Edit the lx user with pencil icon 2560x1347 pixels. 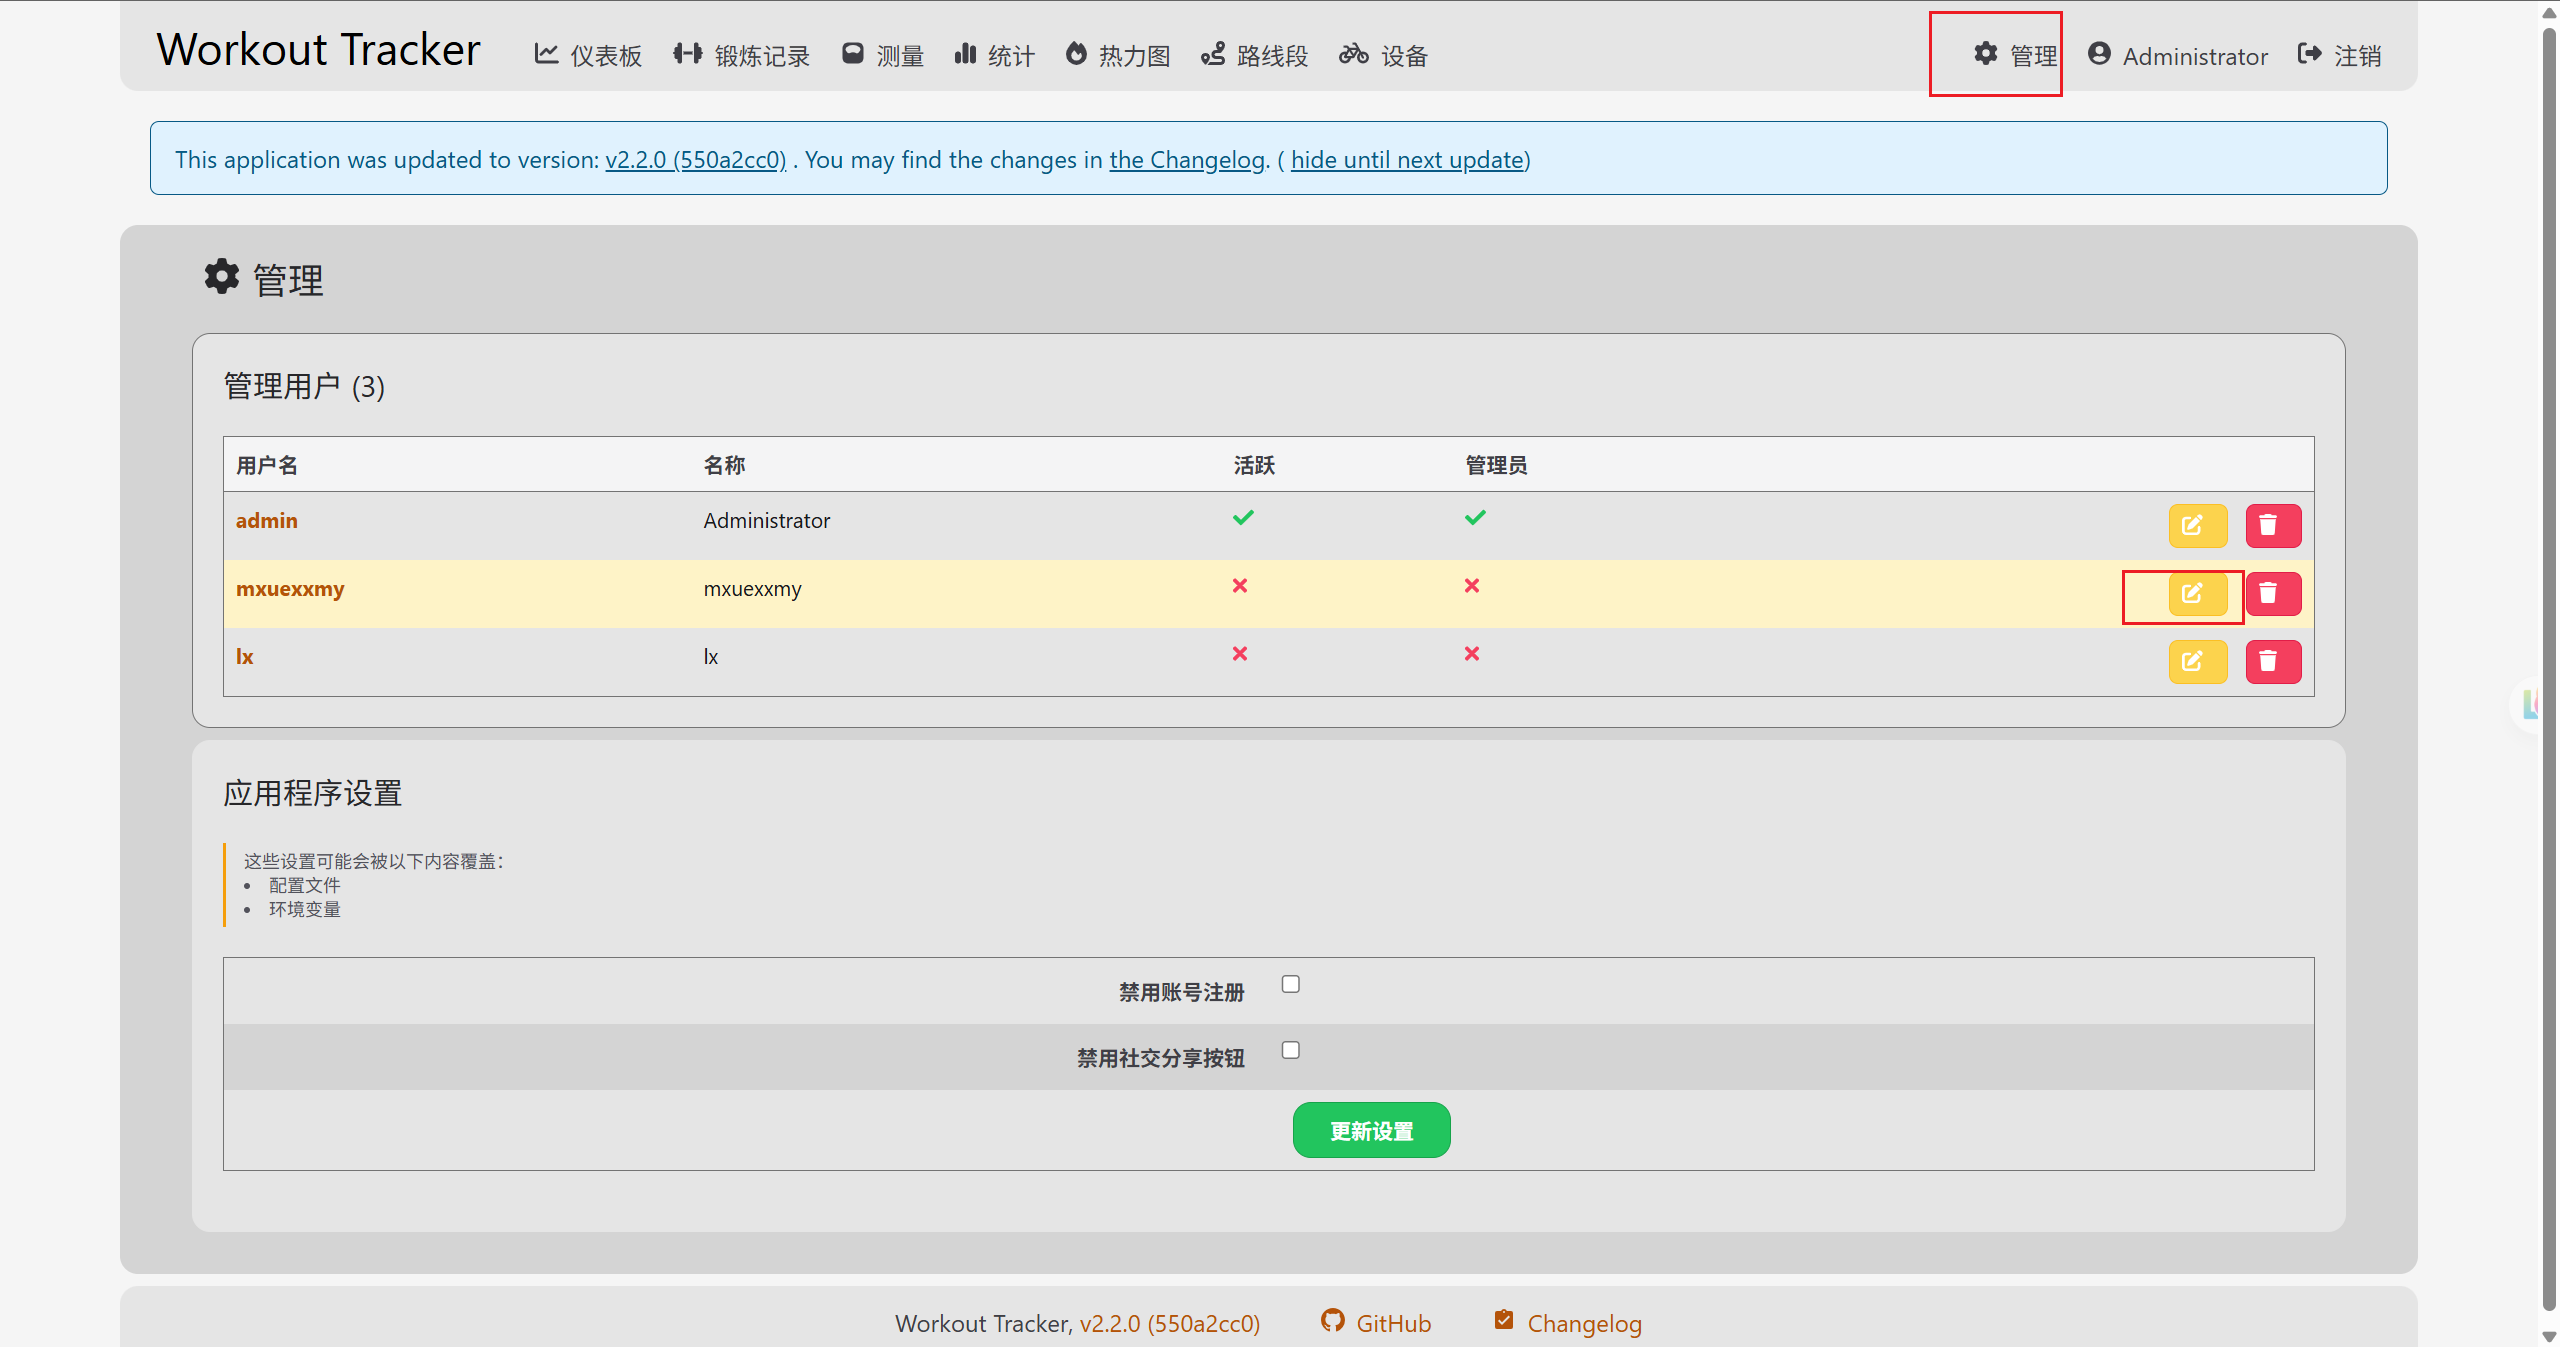point(2197,661)
